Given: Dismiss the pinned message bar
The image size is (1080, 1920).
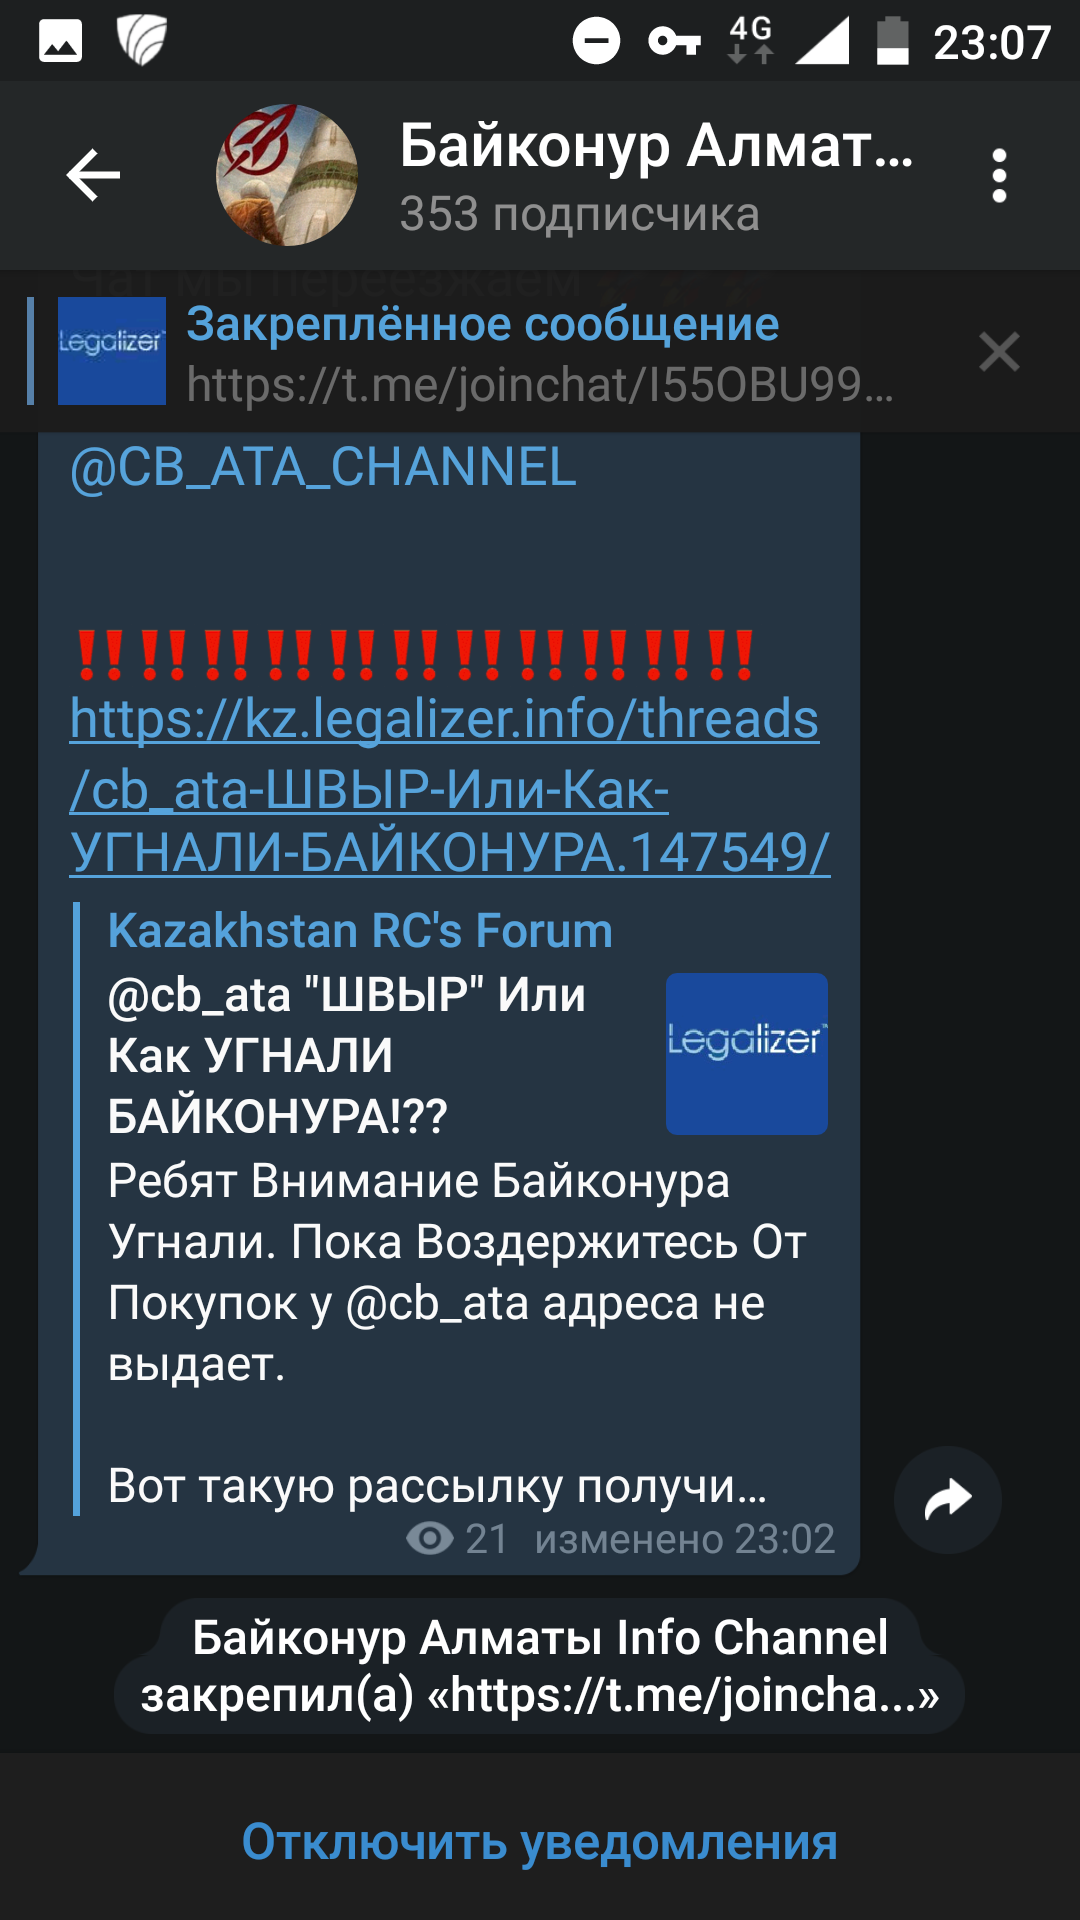Looking at the screenshot, I should pyautogui.click(x=999, y=352).
